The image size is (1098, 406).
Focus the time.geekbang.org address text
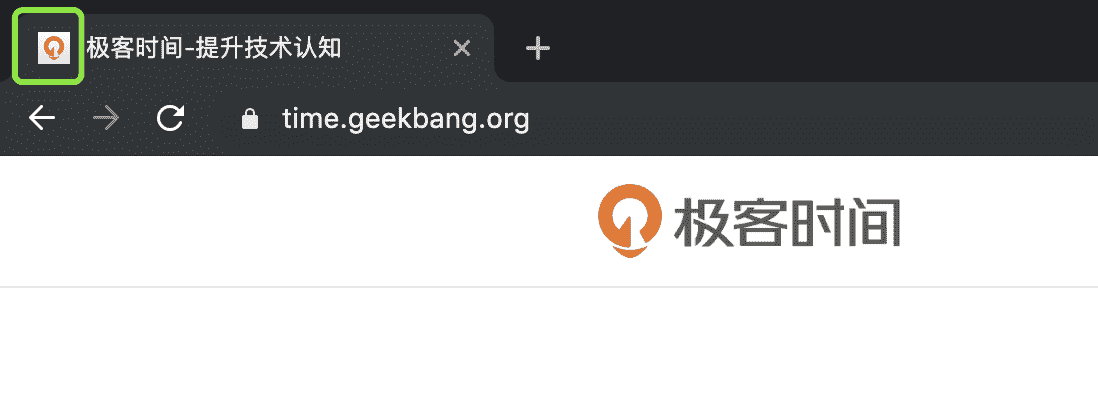405,120
